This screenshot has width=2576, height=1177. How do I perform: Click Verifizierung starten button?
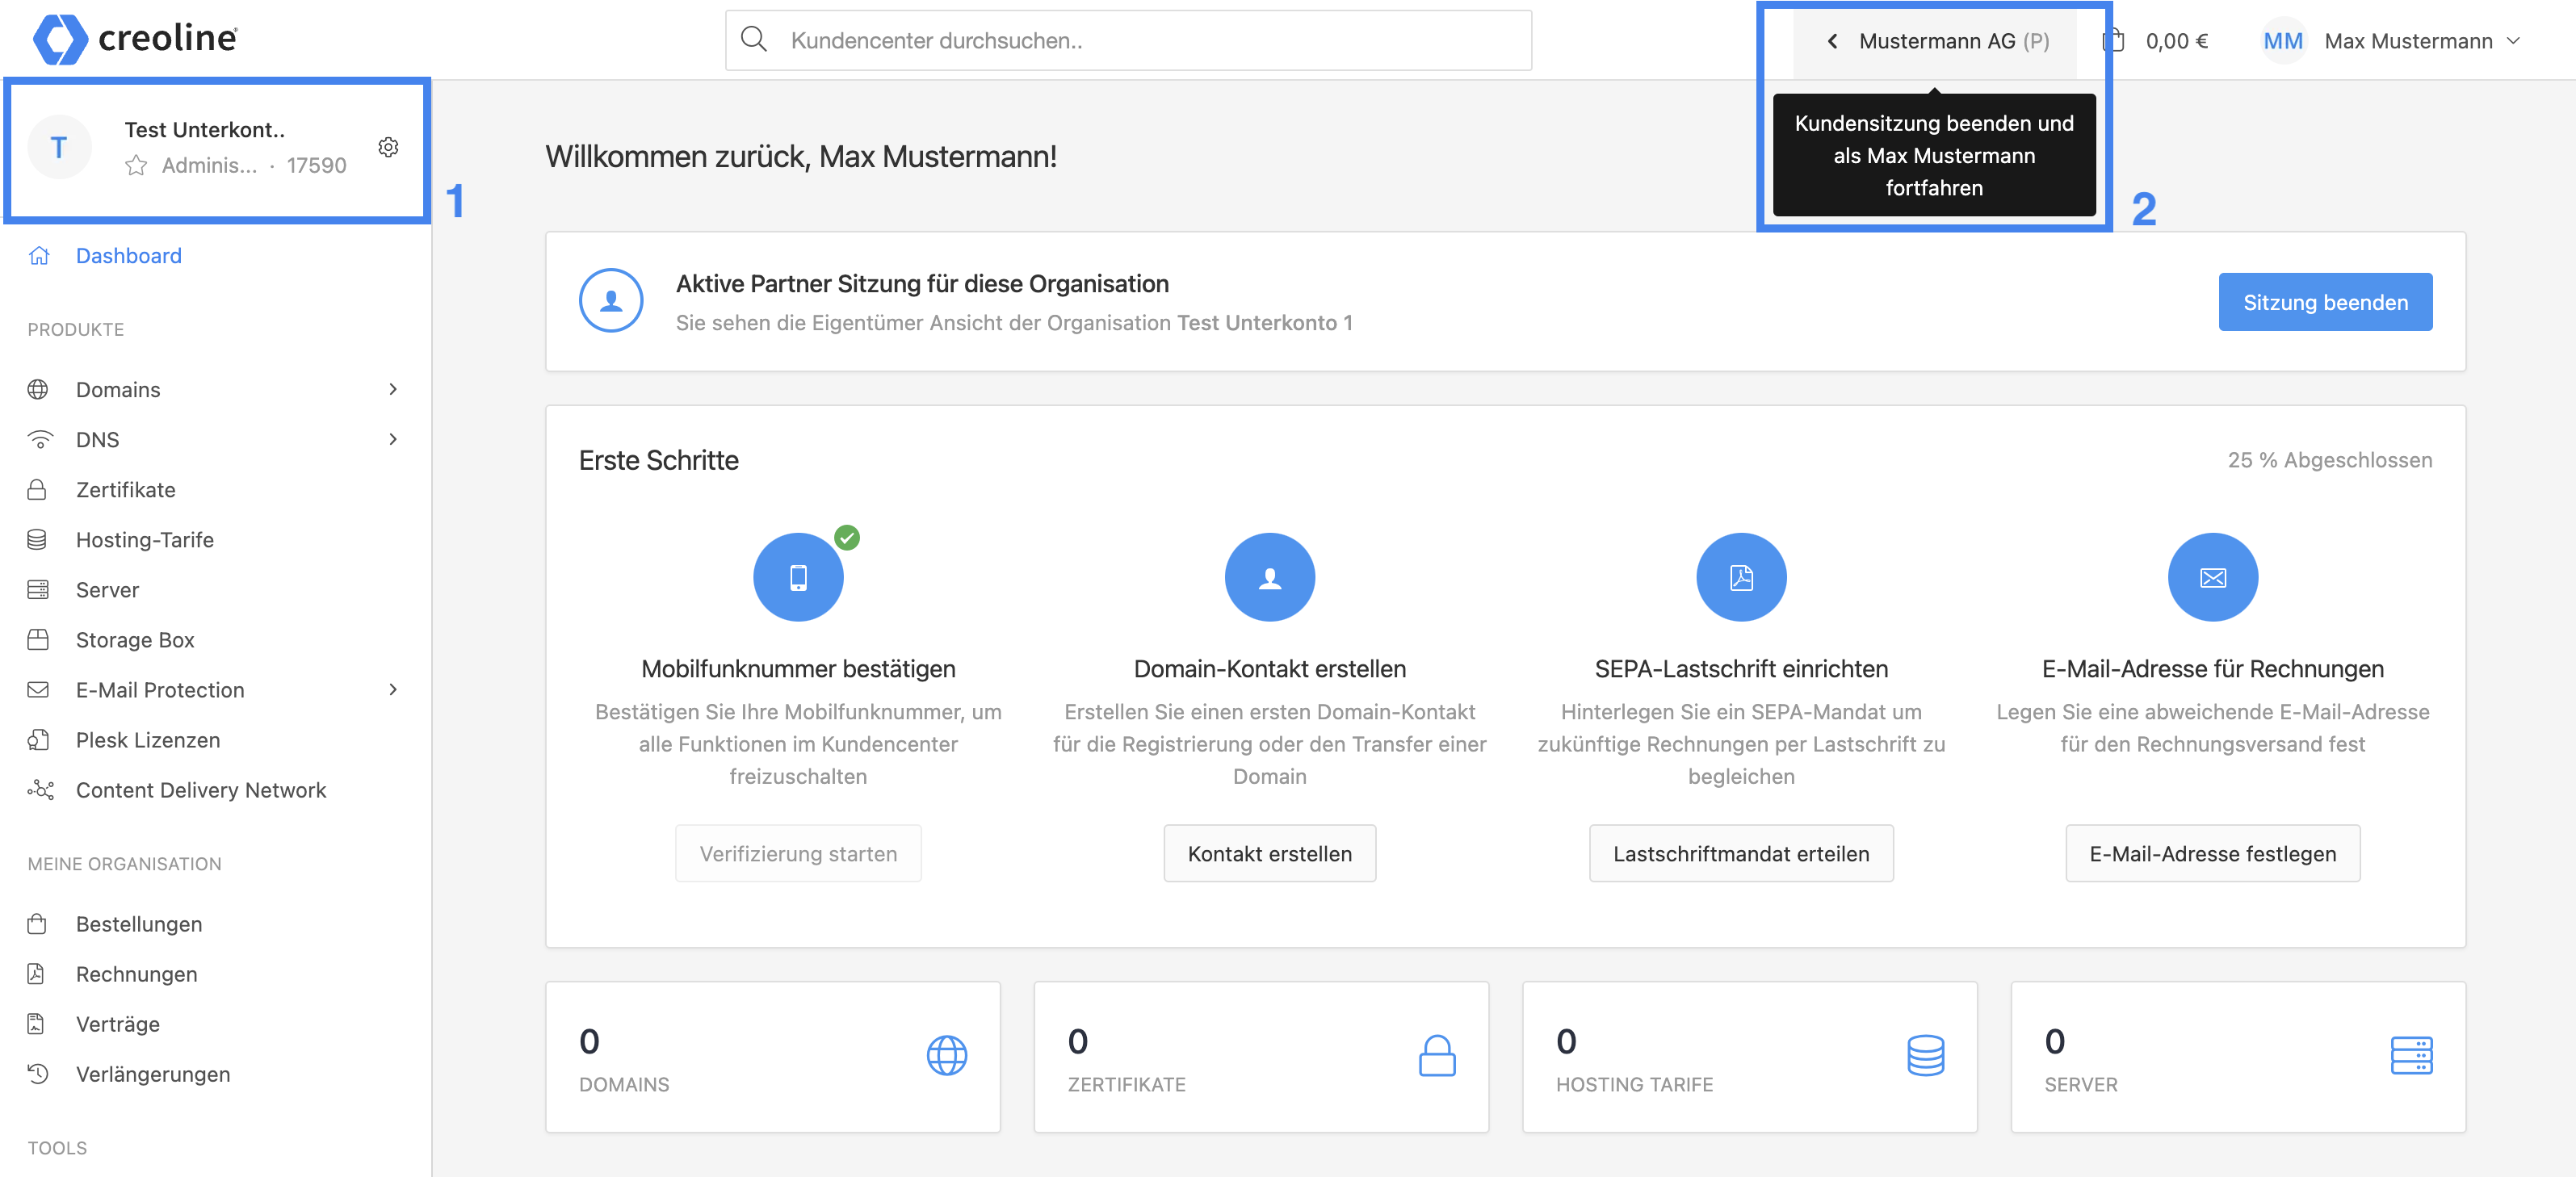coord(798,853)
